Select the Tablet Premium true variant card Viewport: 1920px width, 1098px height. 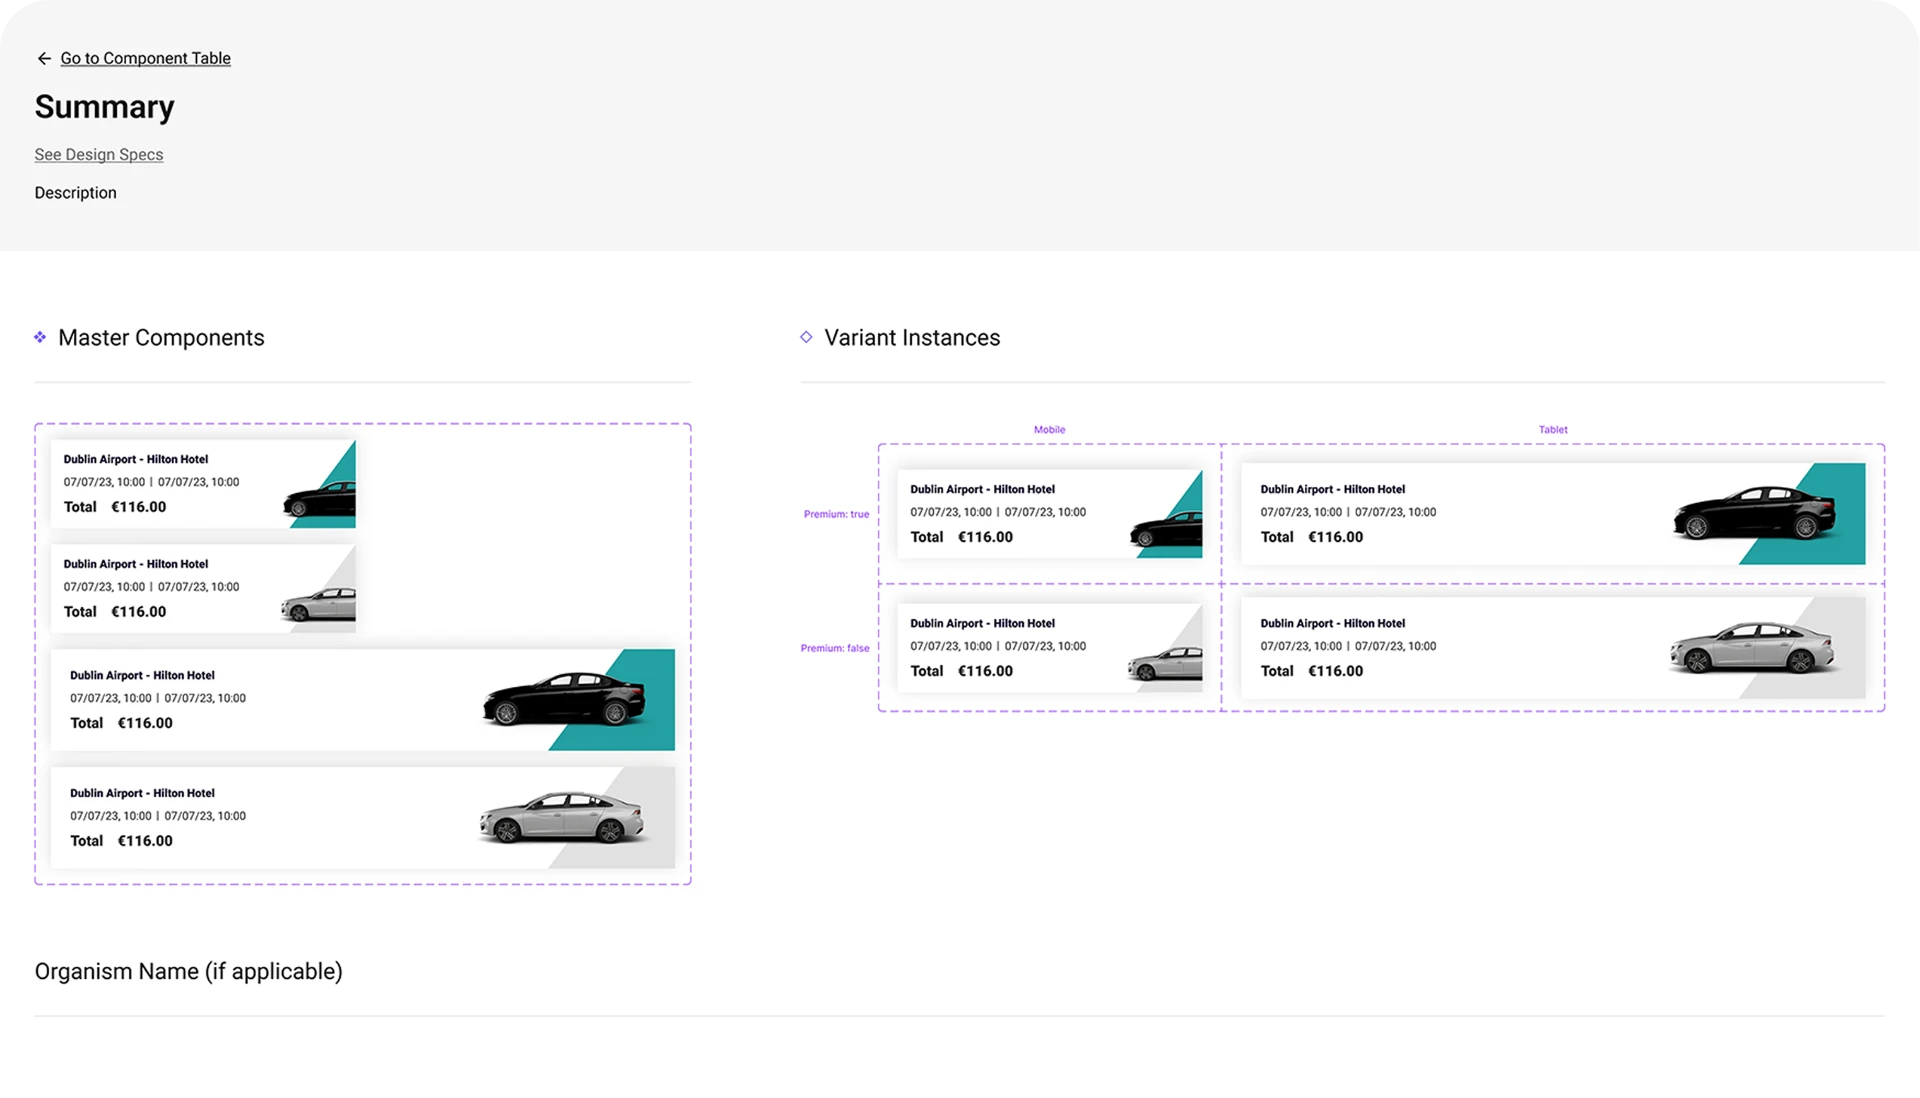1553,514
